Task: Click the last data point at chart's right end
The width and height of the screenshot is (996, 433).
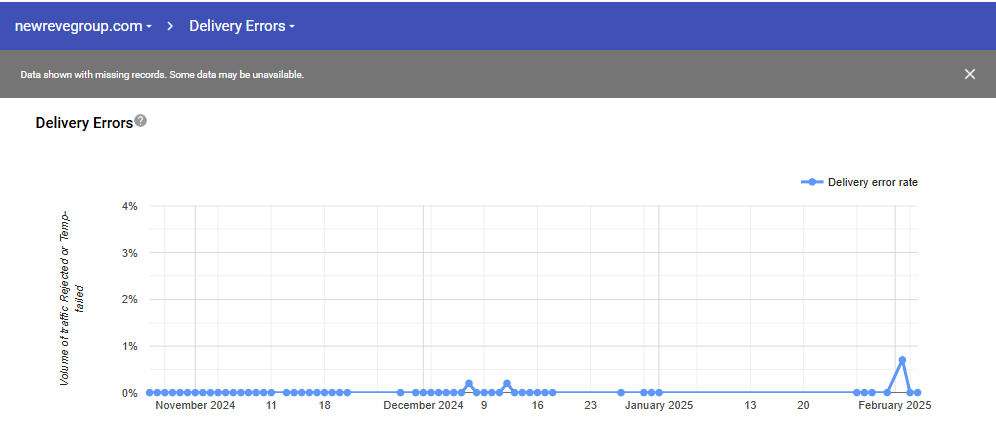Action: pos(917,393)
